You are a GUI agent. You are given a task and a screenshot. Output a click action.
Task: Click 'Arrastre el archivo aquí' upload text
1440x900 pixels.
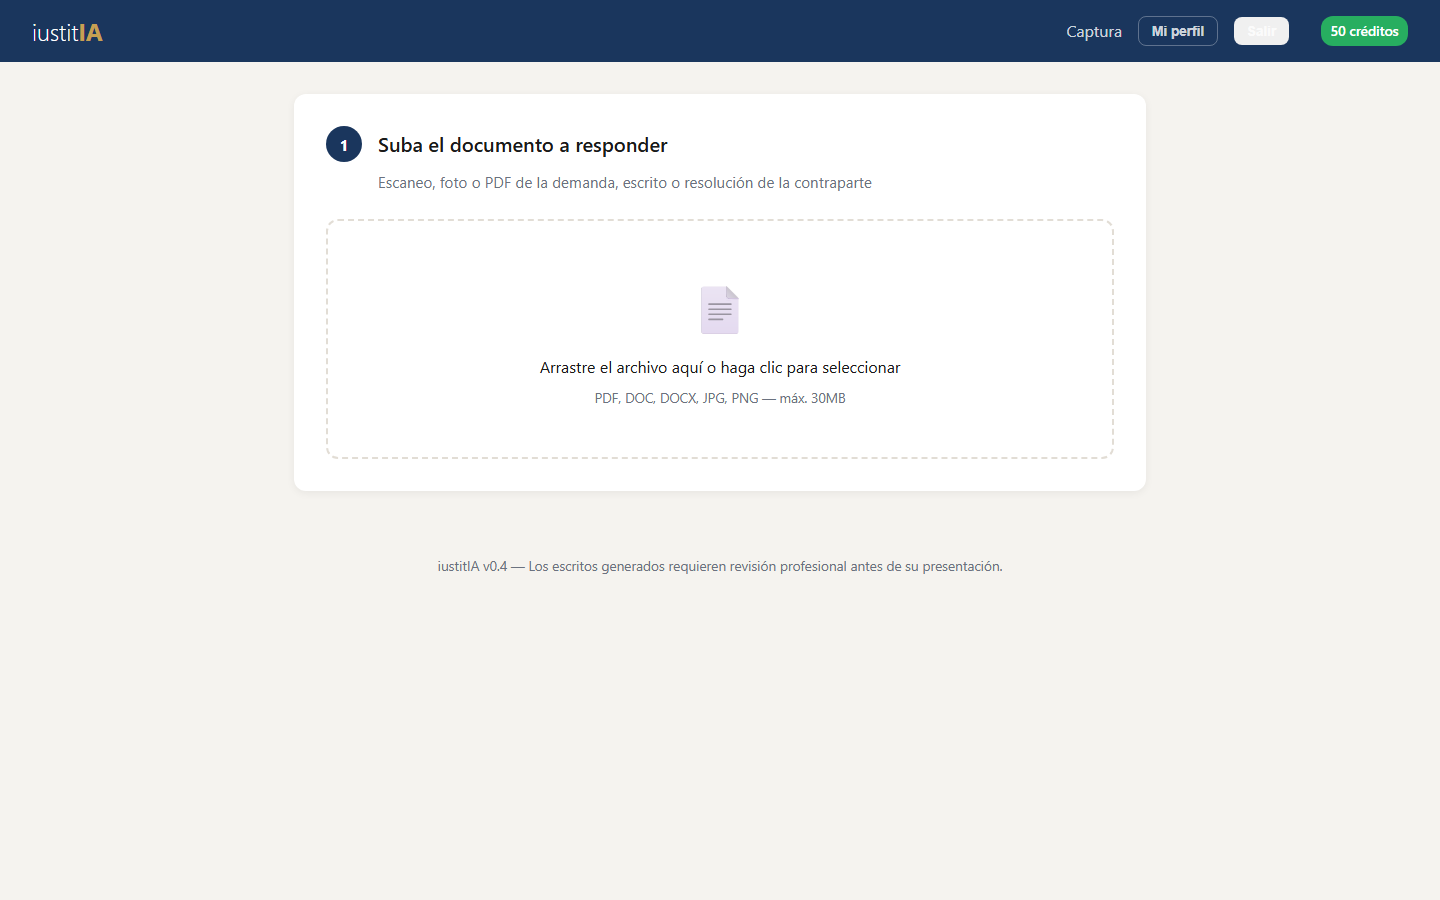[720, 368]
